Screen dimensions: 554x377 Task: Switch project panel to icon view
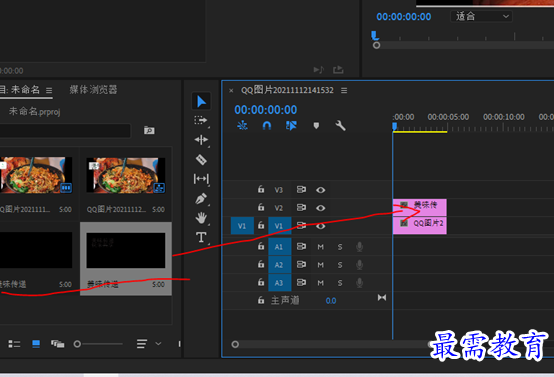coord(36,344)
